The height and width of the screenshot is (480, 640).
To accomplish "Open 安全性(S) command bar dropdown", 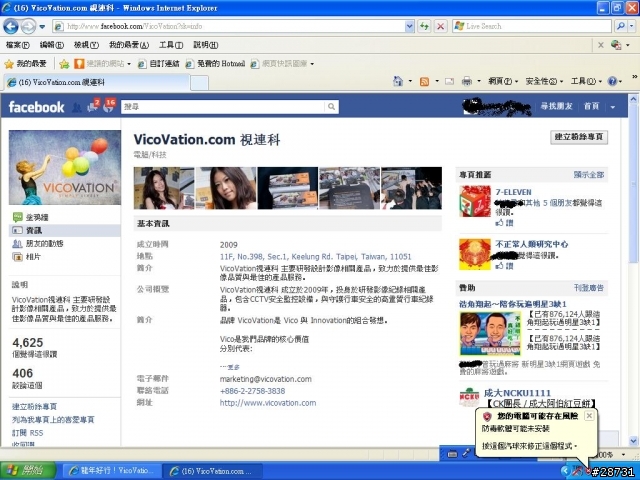I will pyautogui.click(x=544, y=82).
